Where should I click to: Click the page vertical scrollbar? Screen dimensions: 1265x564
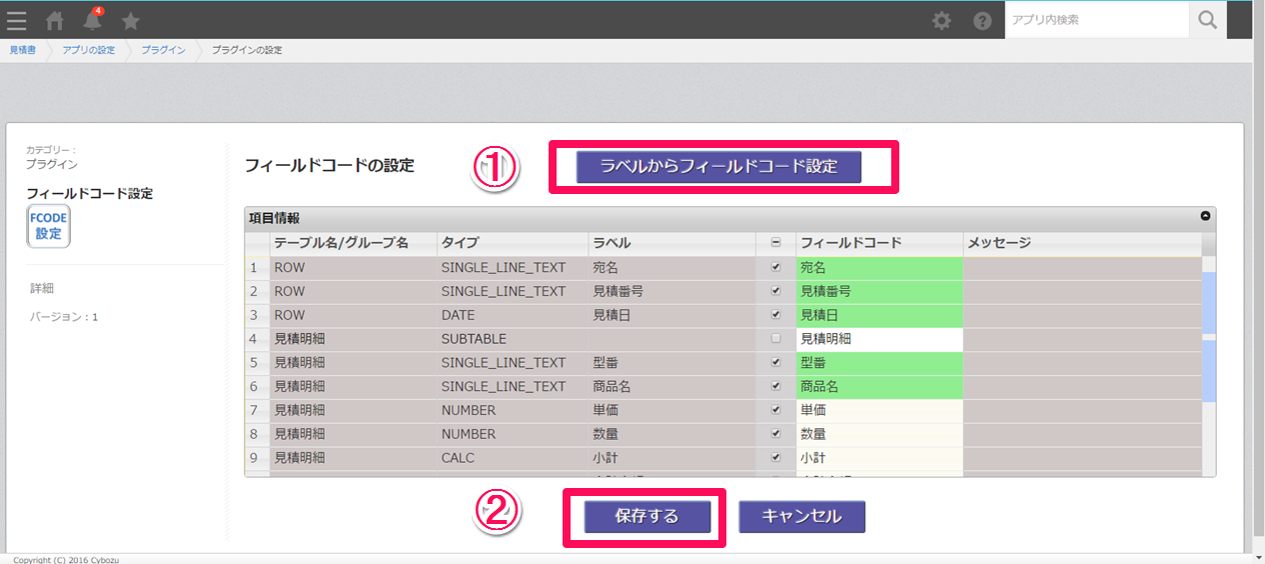1258,280
